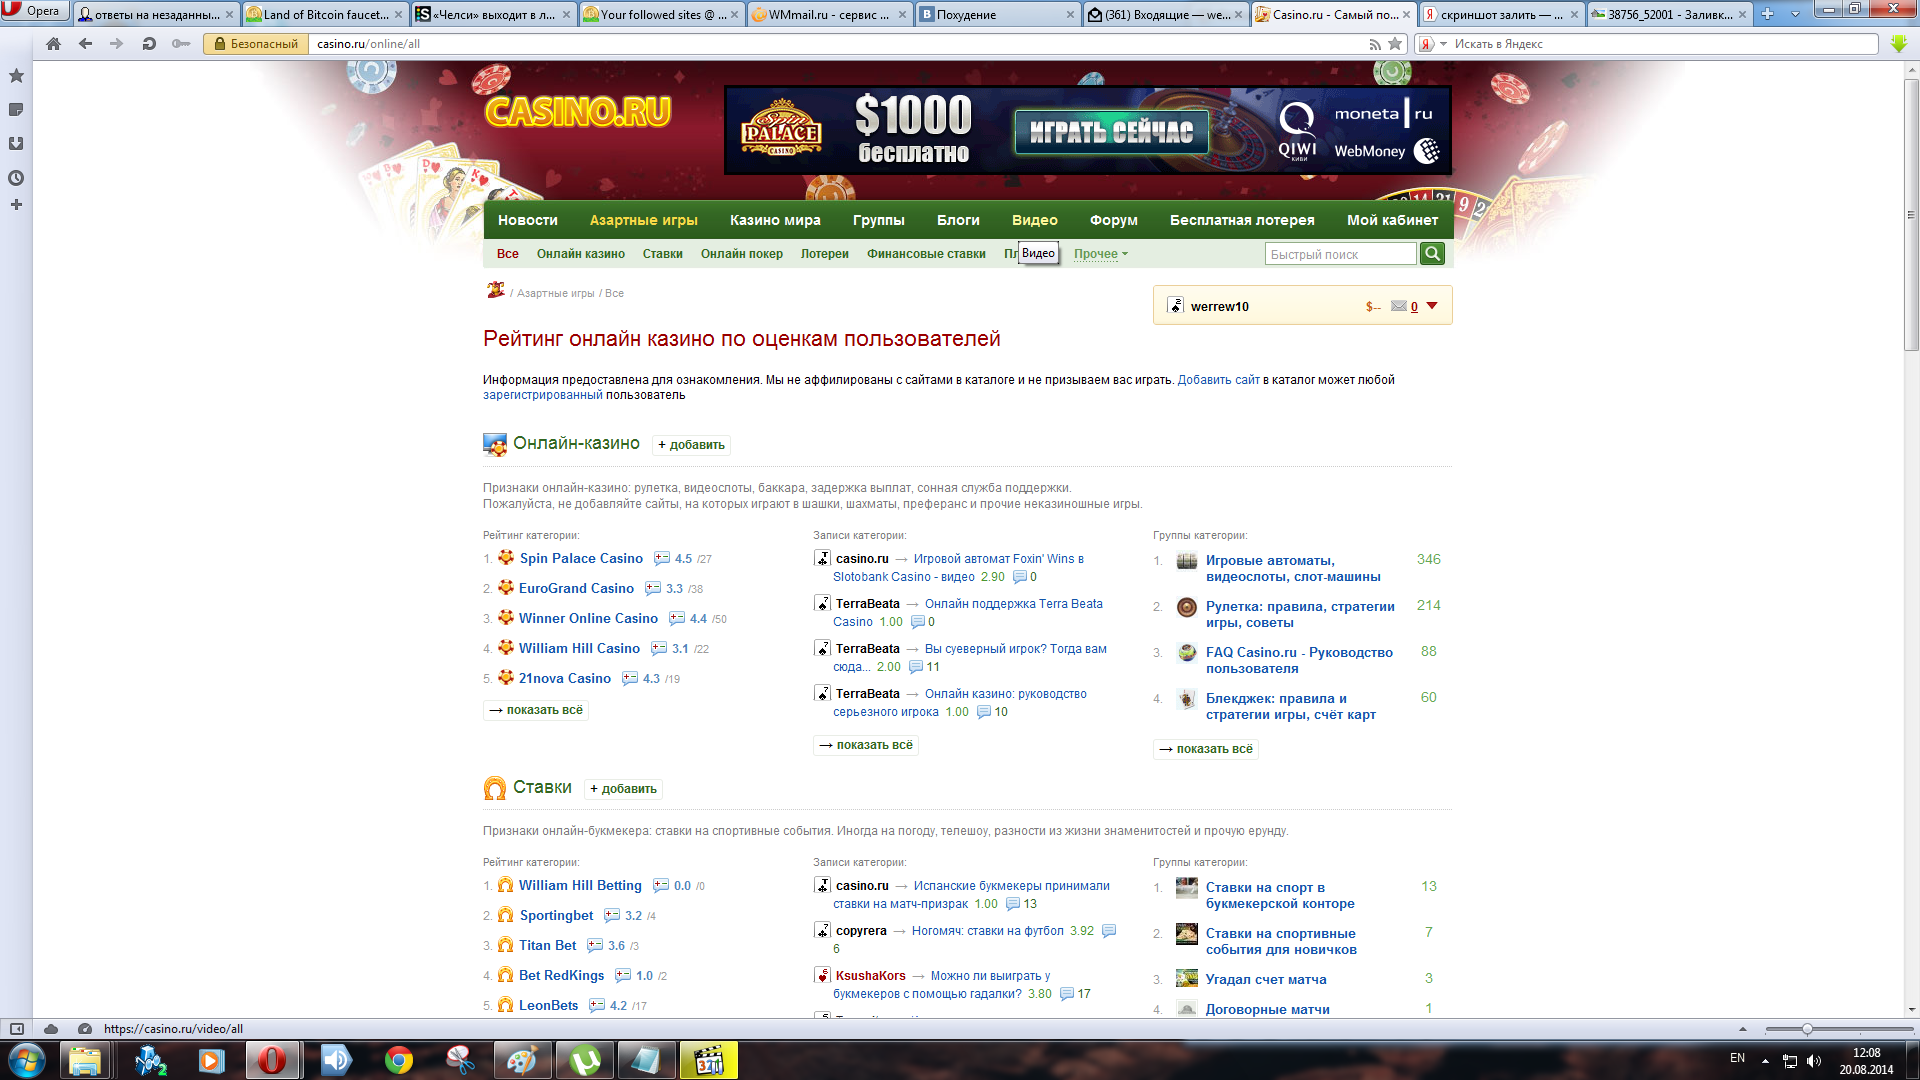This screenshot has width=1920, height=1080.
Task: Open the Казино мира menu item
Action: [775, 220]
